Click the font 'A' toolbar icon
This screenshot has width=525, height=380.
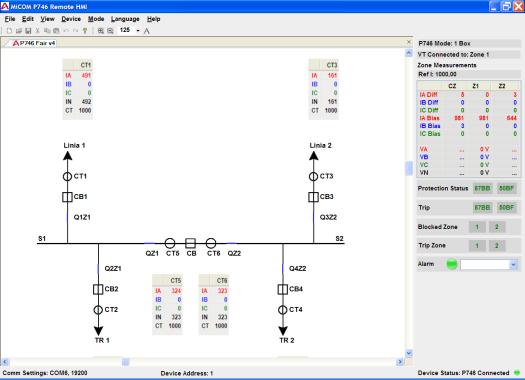pyautogui.click(x=146, y=31)
